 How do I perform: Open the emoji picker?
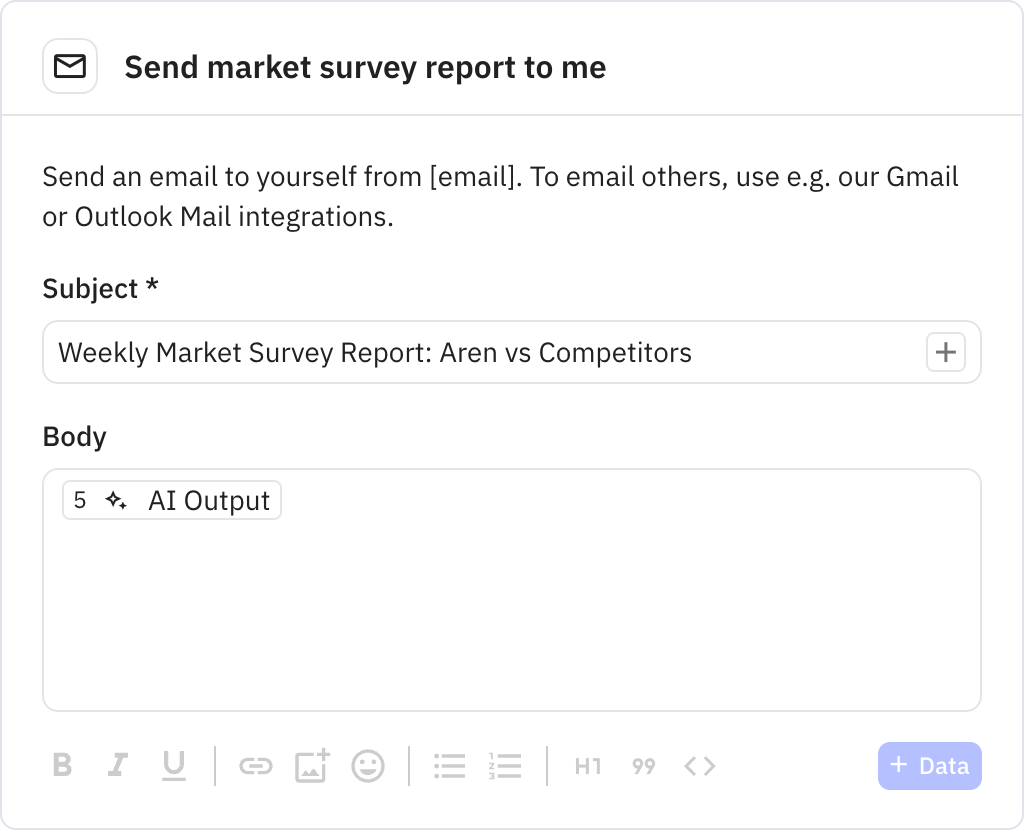367,766
